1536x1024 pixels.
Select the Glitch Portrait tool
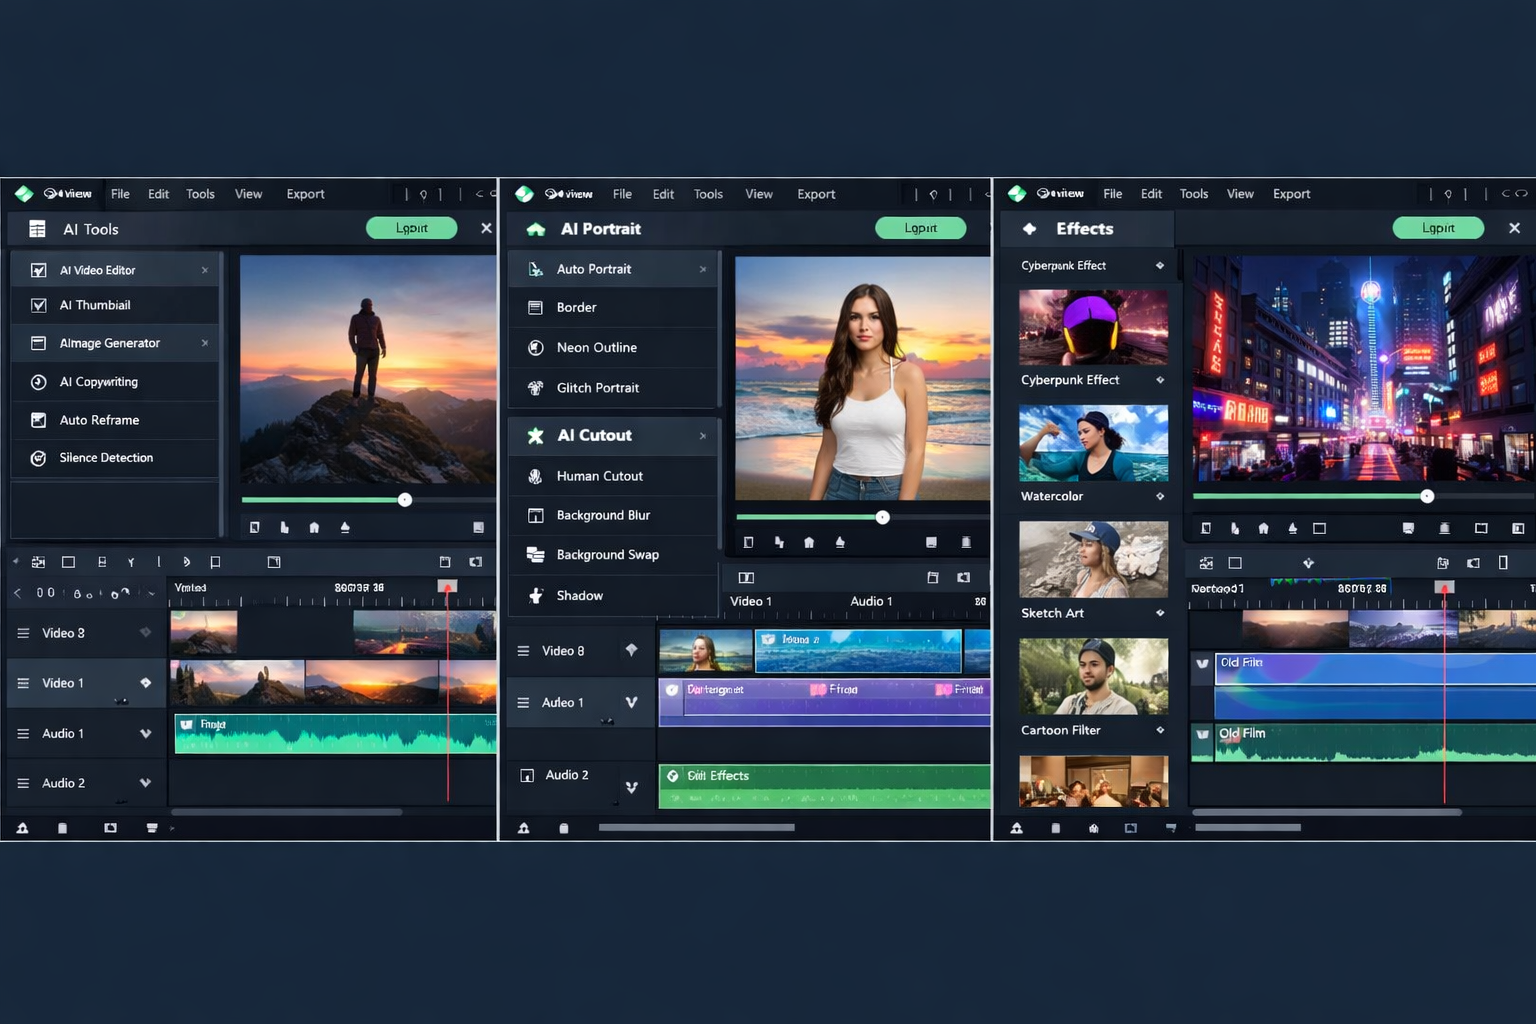pyautogui.click(x=598, y=388)
